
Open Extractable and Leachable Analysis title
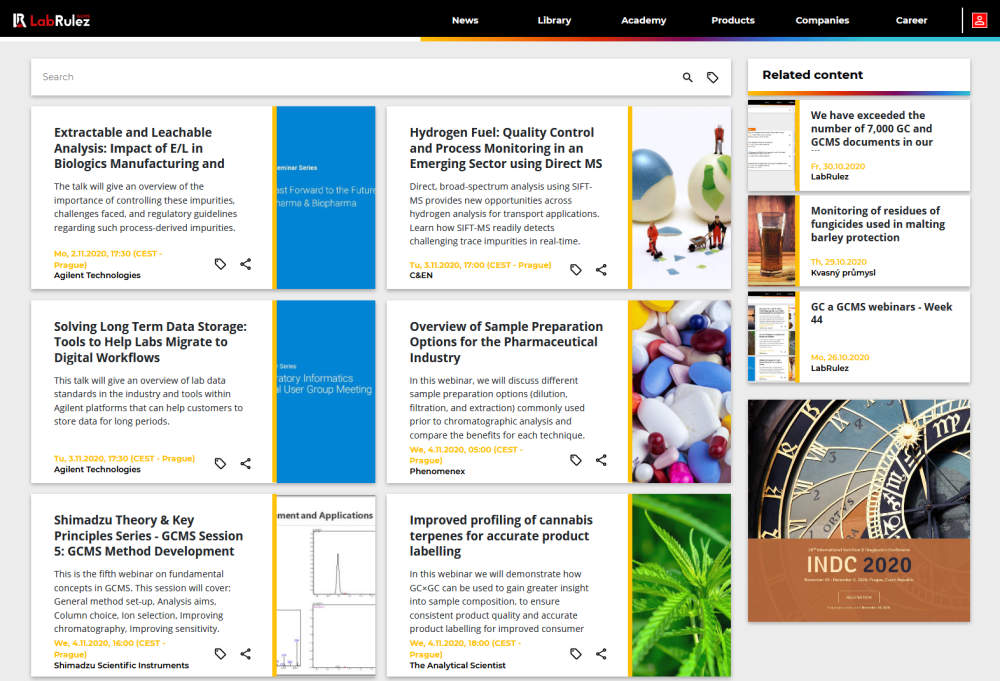pos(139,148)
